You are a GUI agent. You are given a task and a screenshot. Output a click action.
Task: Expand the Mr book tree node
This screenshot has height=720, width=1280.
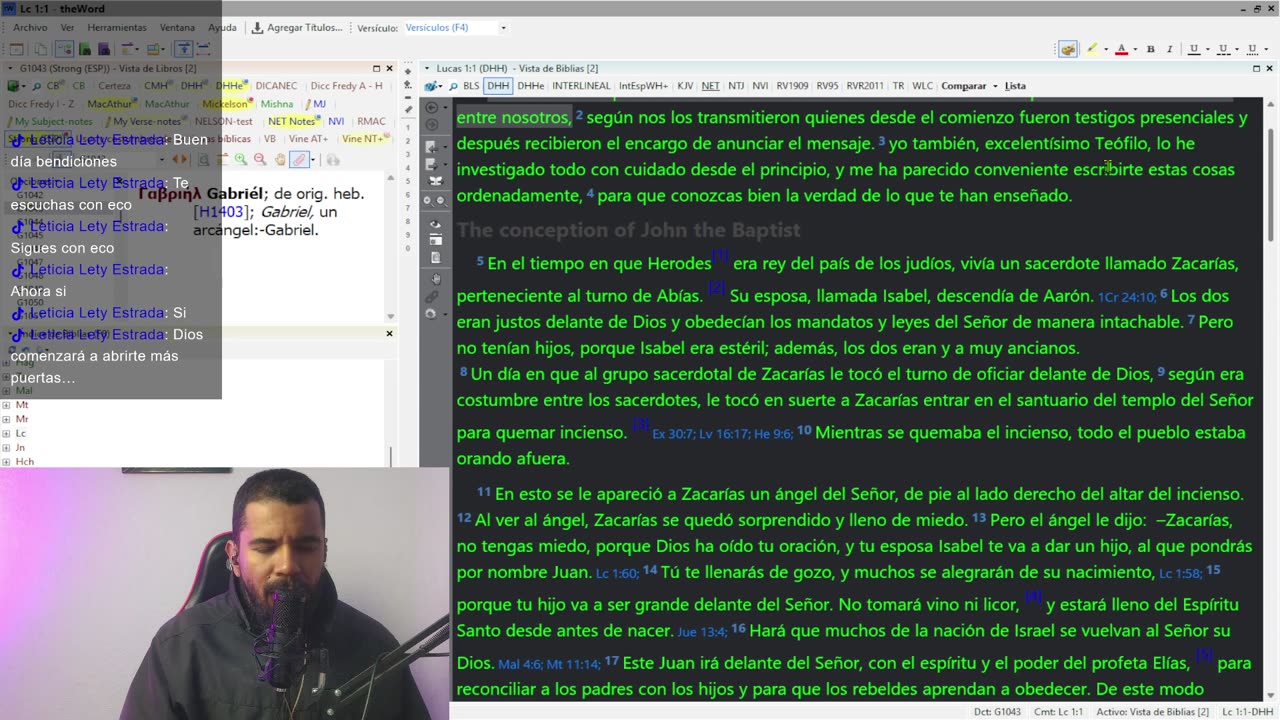pyautogui.click(x=7, y=419)
